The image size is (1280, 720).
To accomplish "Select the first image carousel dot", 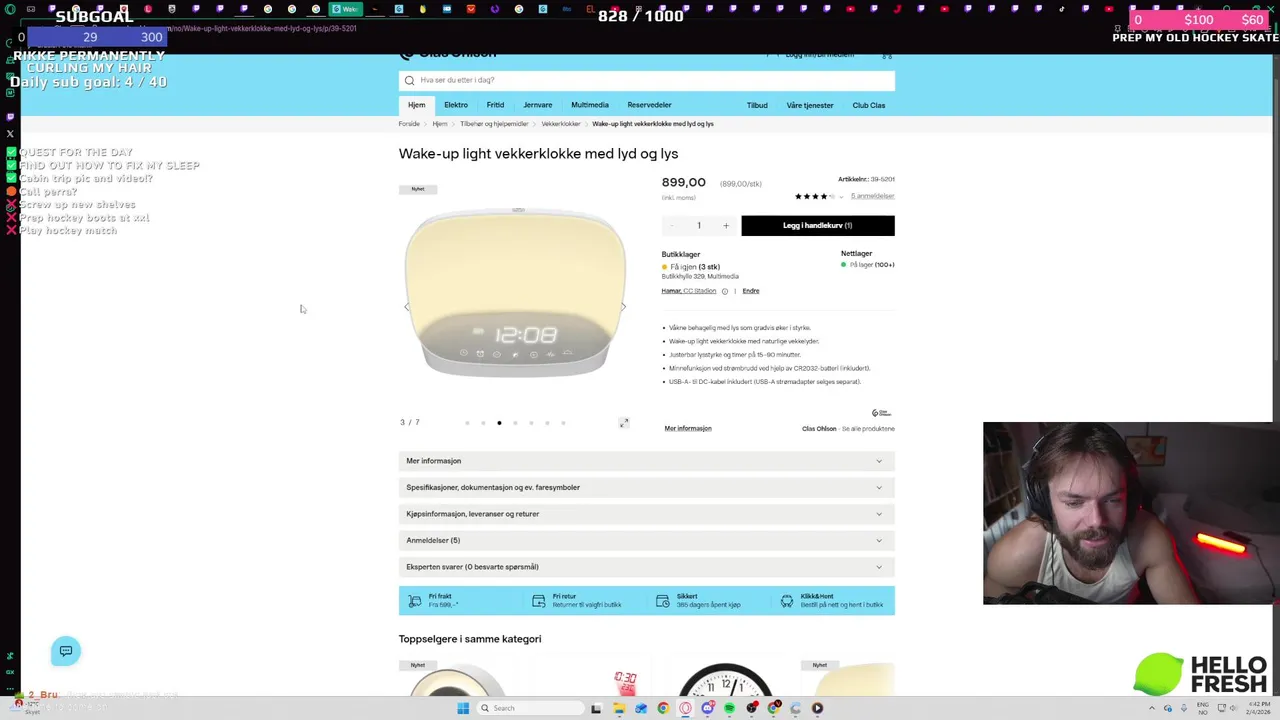I will (467, 423).
